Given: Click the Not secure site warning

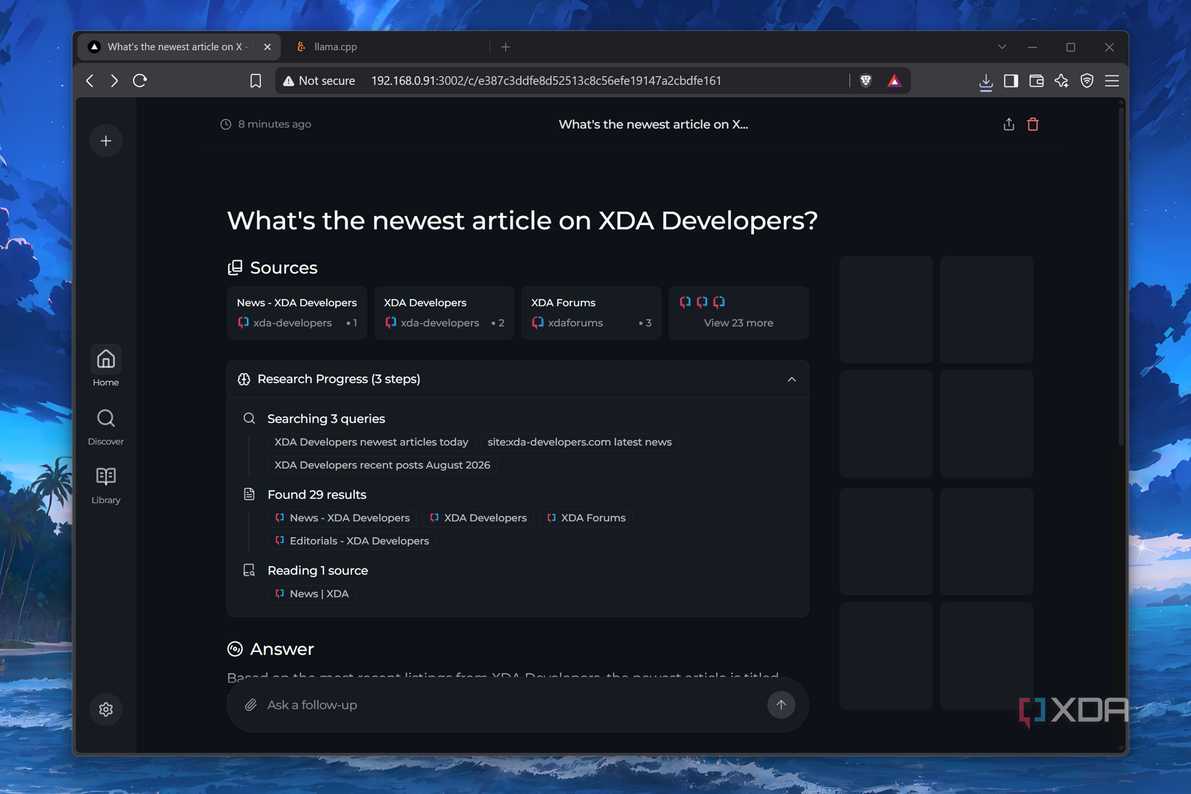Looking at the screenshot, I should 319,81.
